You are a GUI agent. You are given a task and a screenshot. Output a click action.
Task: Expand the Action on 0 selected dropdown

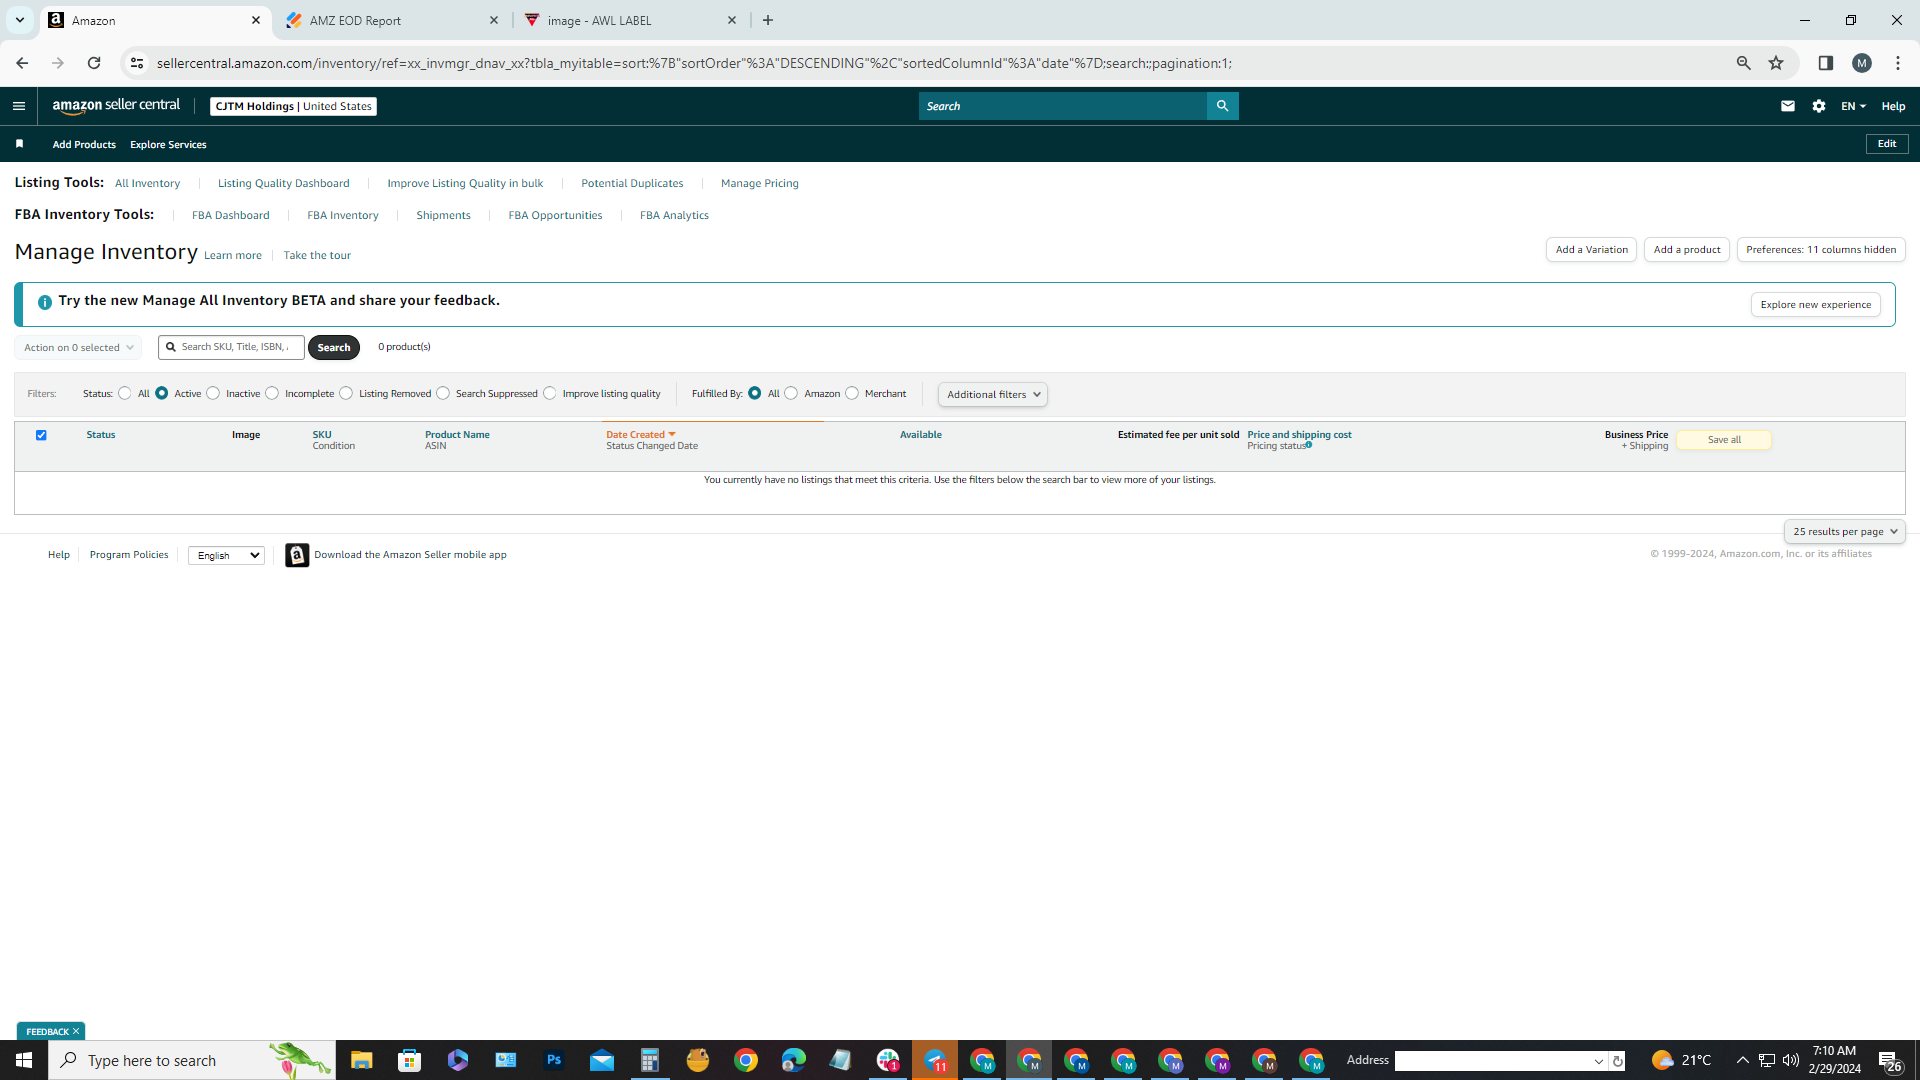coord(78,347)
